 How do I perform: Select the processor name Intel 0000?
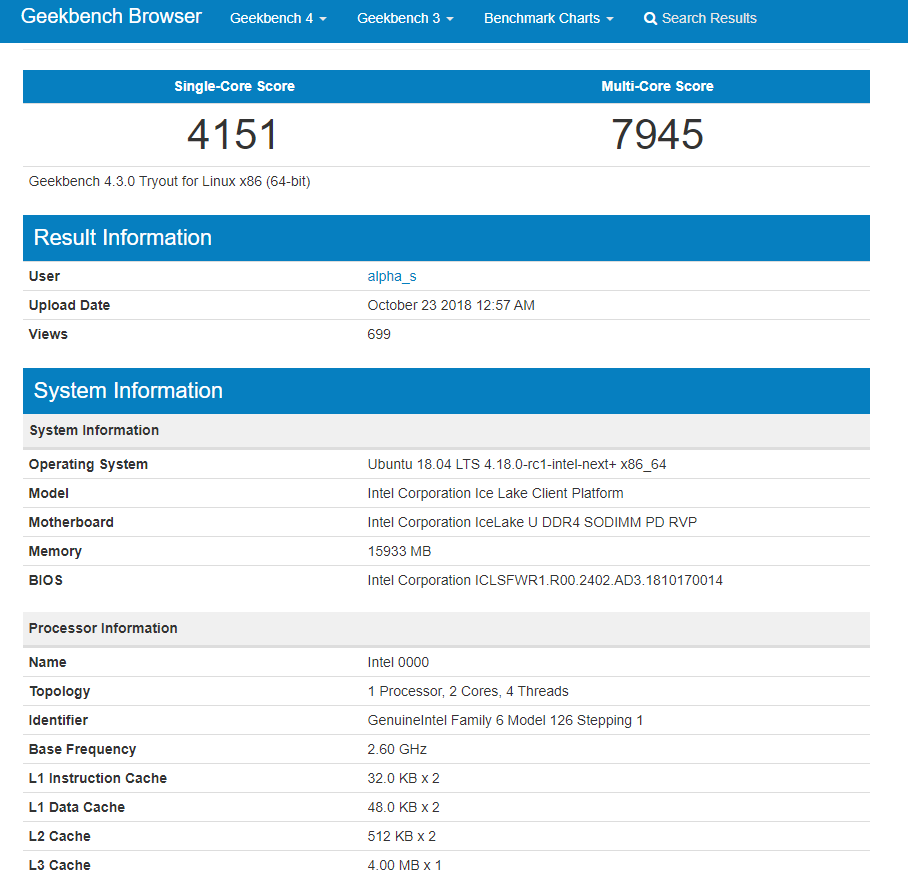point(398,663)
